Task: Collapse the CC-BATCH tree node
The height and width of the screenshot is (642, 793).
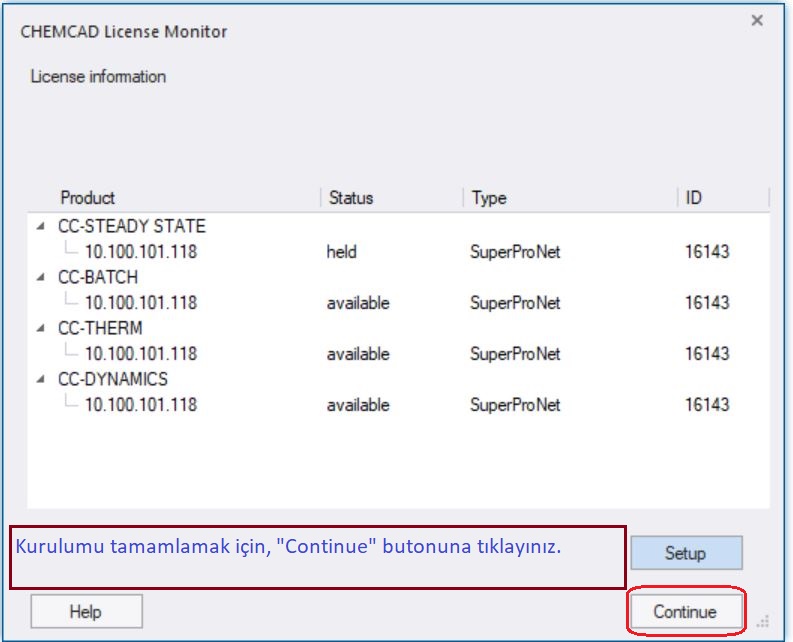Action: tap(41, 277)
